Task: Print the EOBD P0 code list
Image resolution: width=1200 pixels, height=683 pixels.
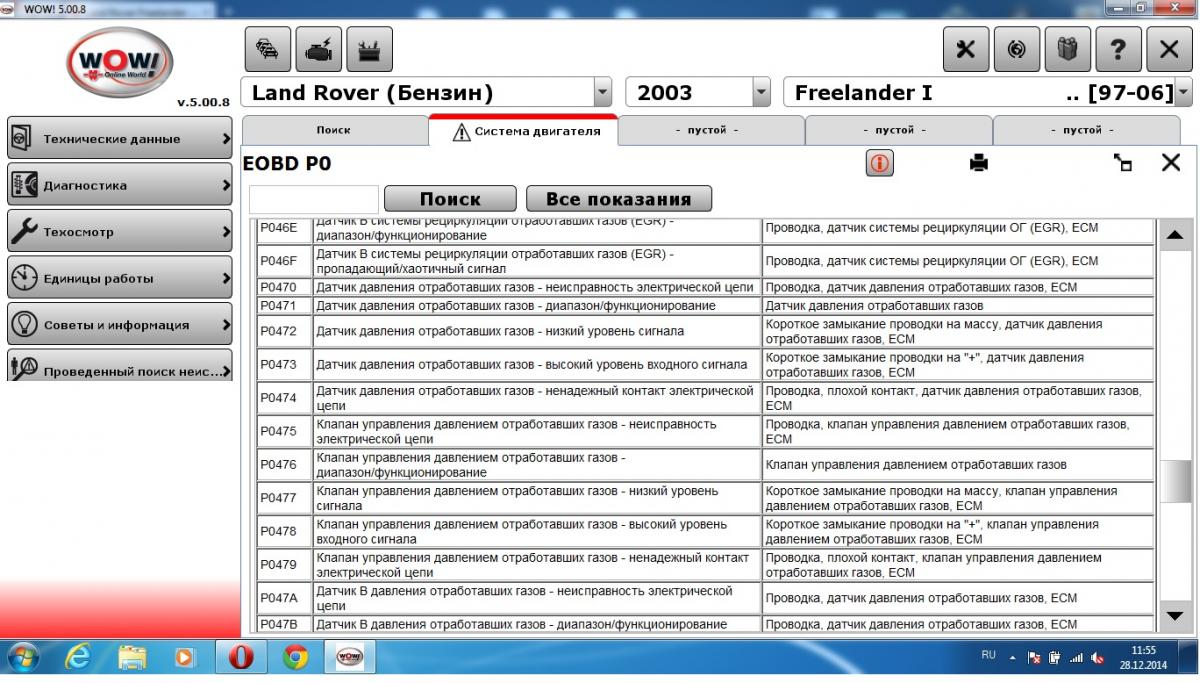Action: point(979,163)
